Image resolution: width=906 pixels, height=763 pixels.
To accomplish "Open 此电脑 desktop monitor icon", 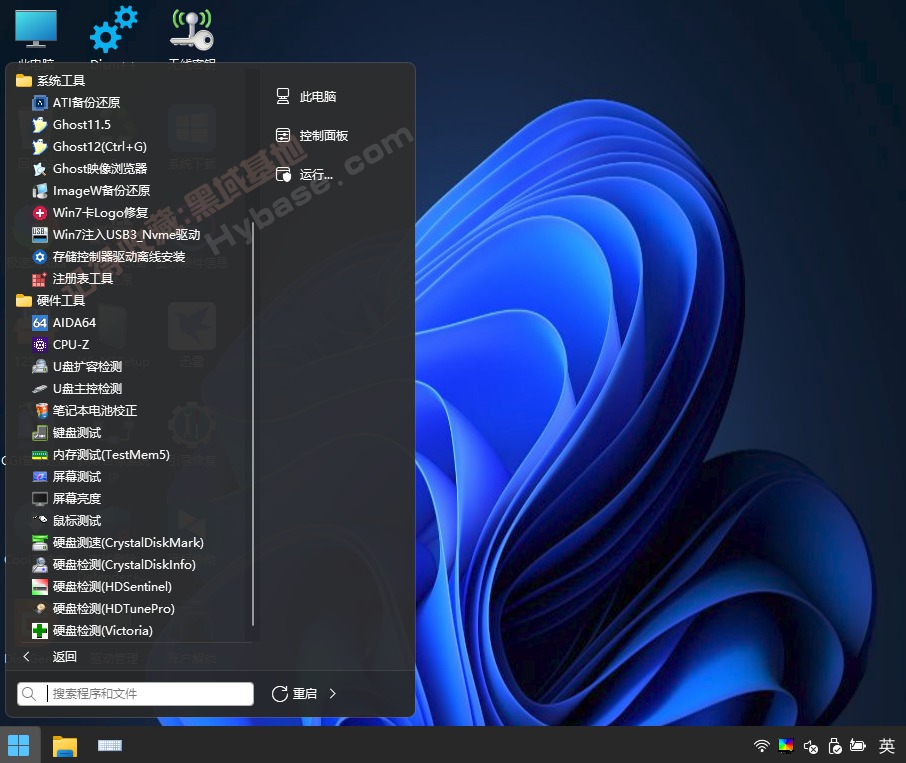I will pos(36,30).
